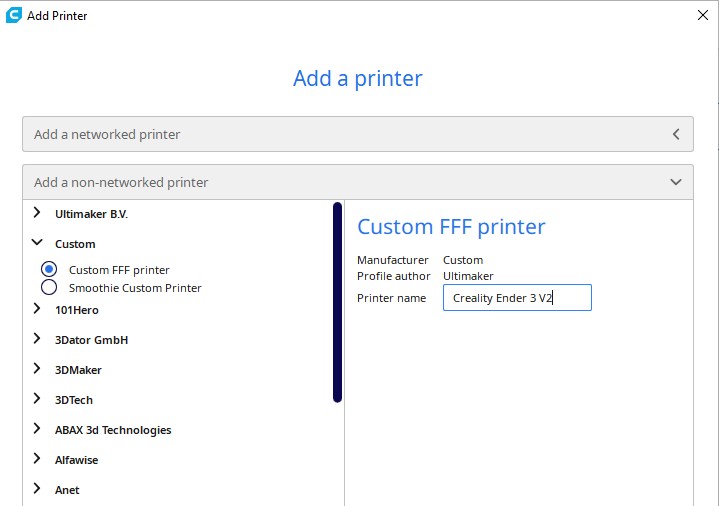Close the Add Printer dialog
Screen dimensions: 719x506
pyautogui.click(x=702, y=15)
